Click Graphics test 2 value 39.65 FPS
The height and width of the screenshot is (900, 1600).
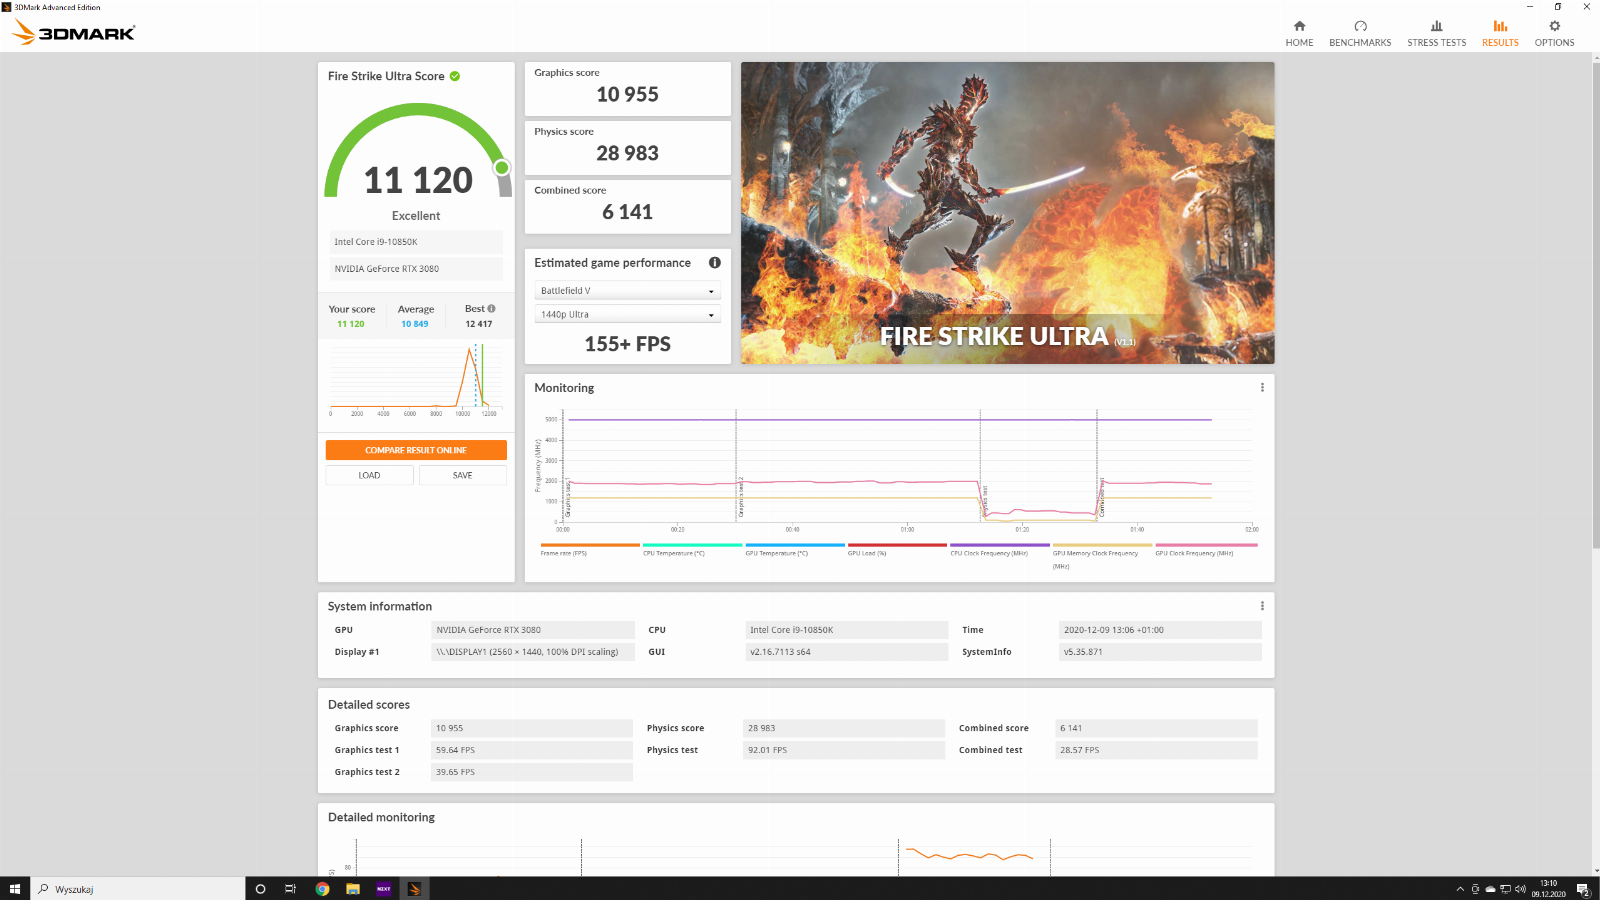tap(532, 772)
